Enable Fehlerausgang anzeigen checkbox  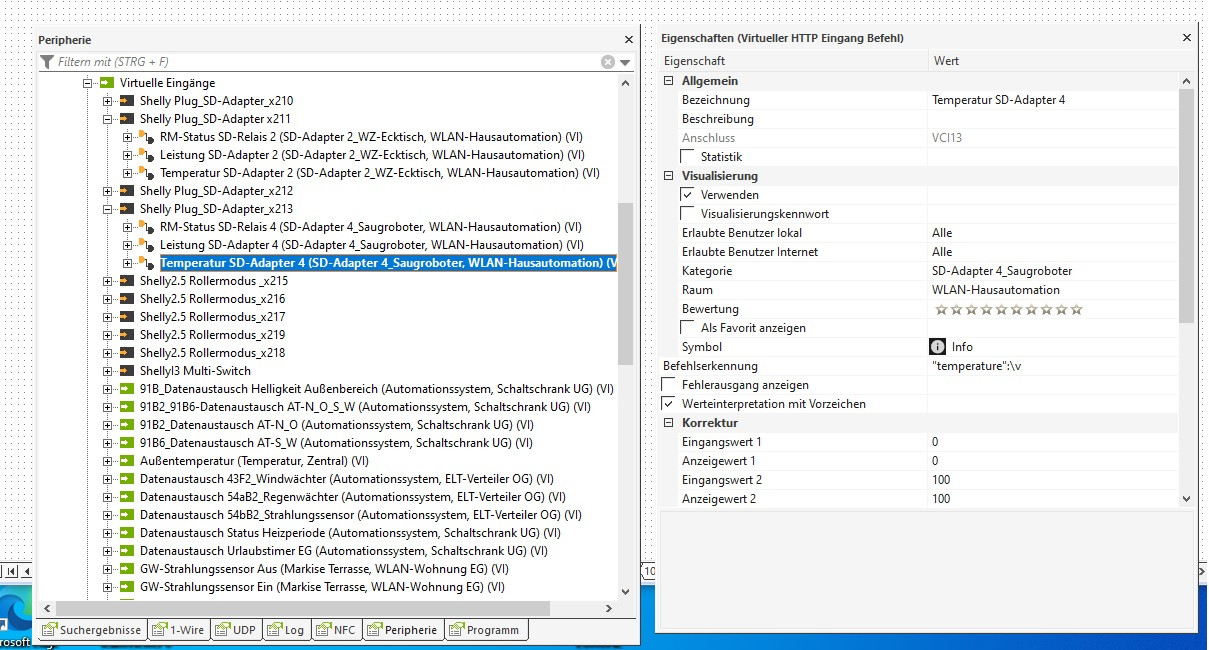[668, 385]
